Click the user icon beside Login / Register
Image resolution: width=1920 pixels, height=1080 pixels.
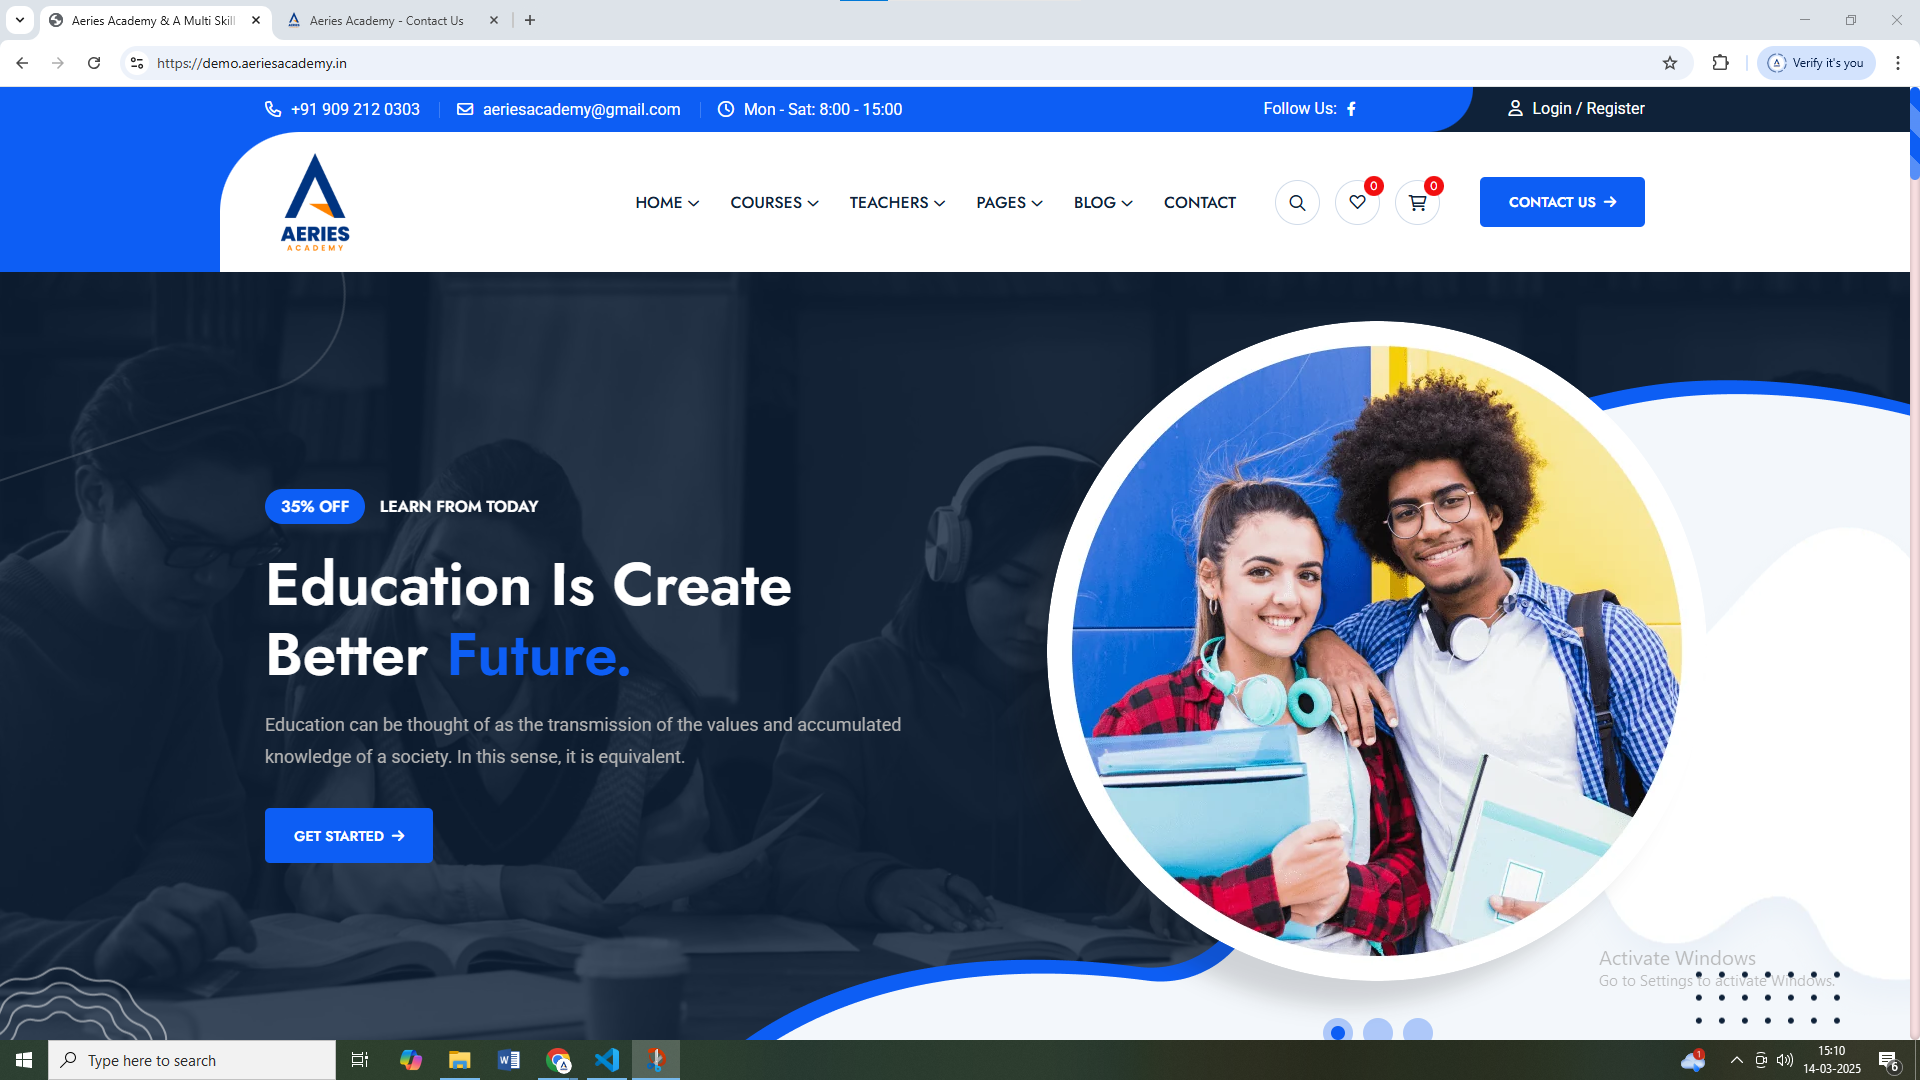(x=1515, y=108)
